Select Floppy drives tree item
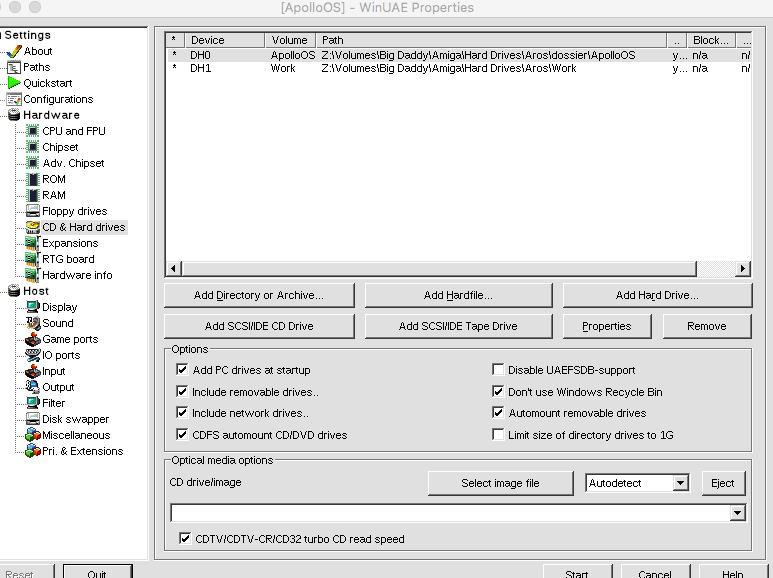 click(x=74, y=211)
